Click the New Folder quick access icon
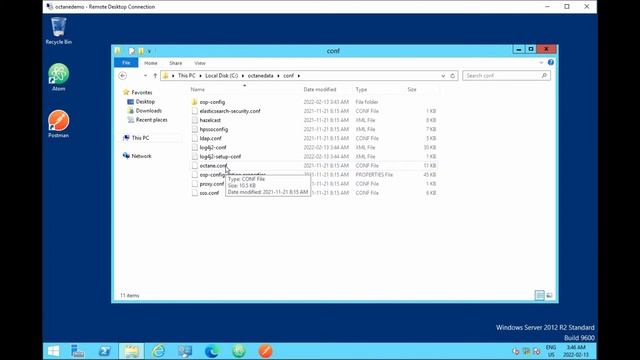Viewport: 640px width, 360px height. pos(141,51)
